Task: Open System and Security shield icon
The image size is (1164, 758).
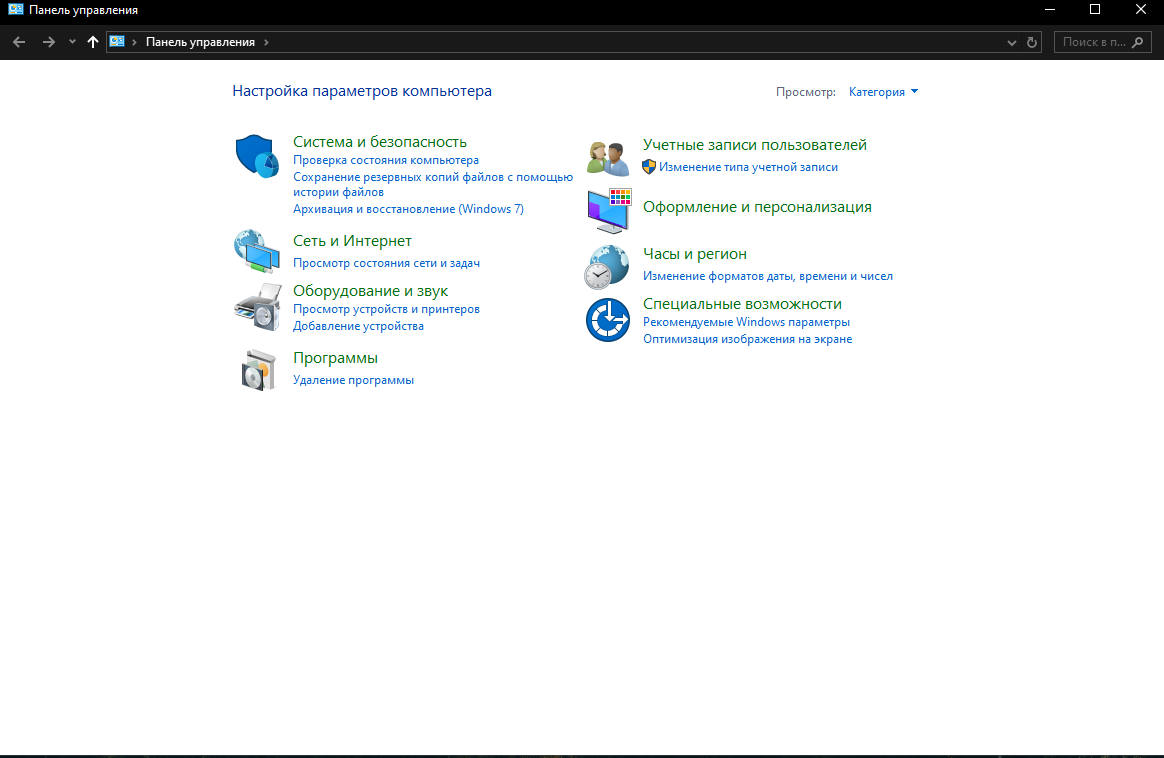Action: [257, 156]
